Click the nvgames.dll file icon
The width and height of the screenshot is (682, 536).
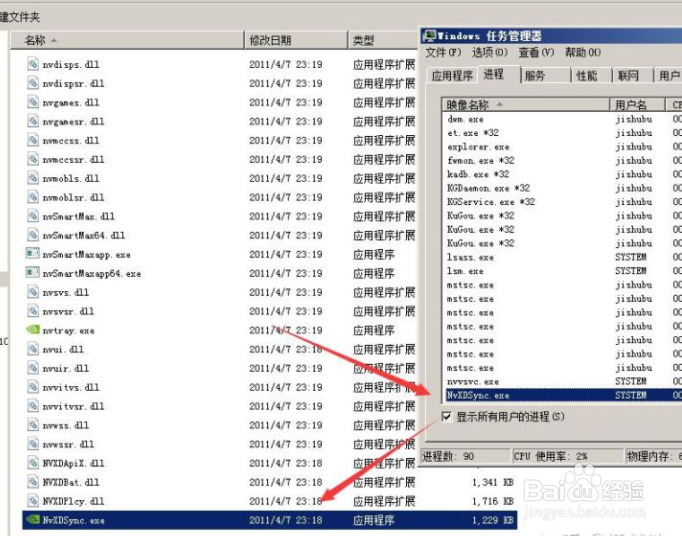[33, 102]
